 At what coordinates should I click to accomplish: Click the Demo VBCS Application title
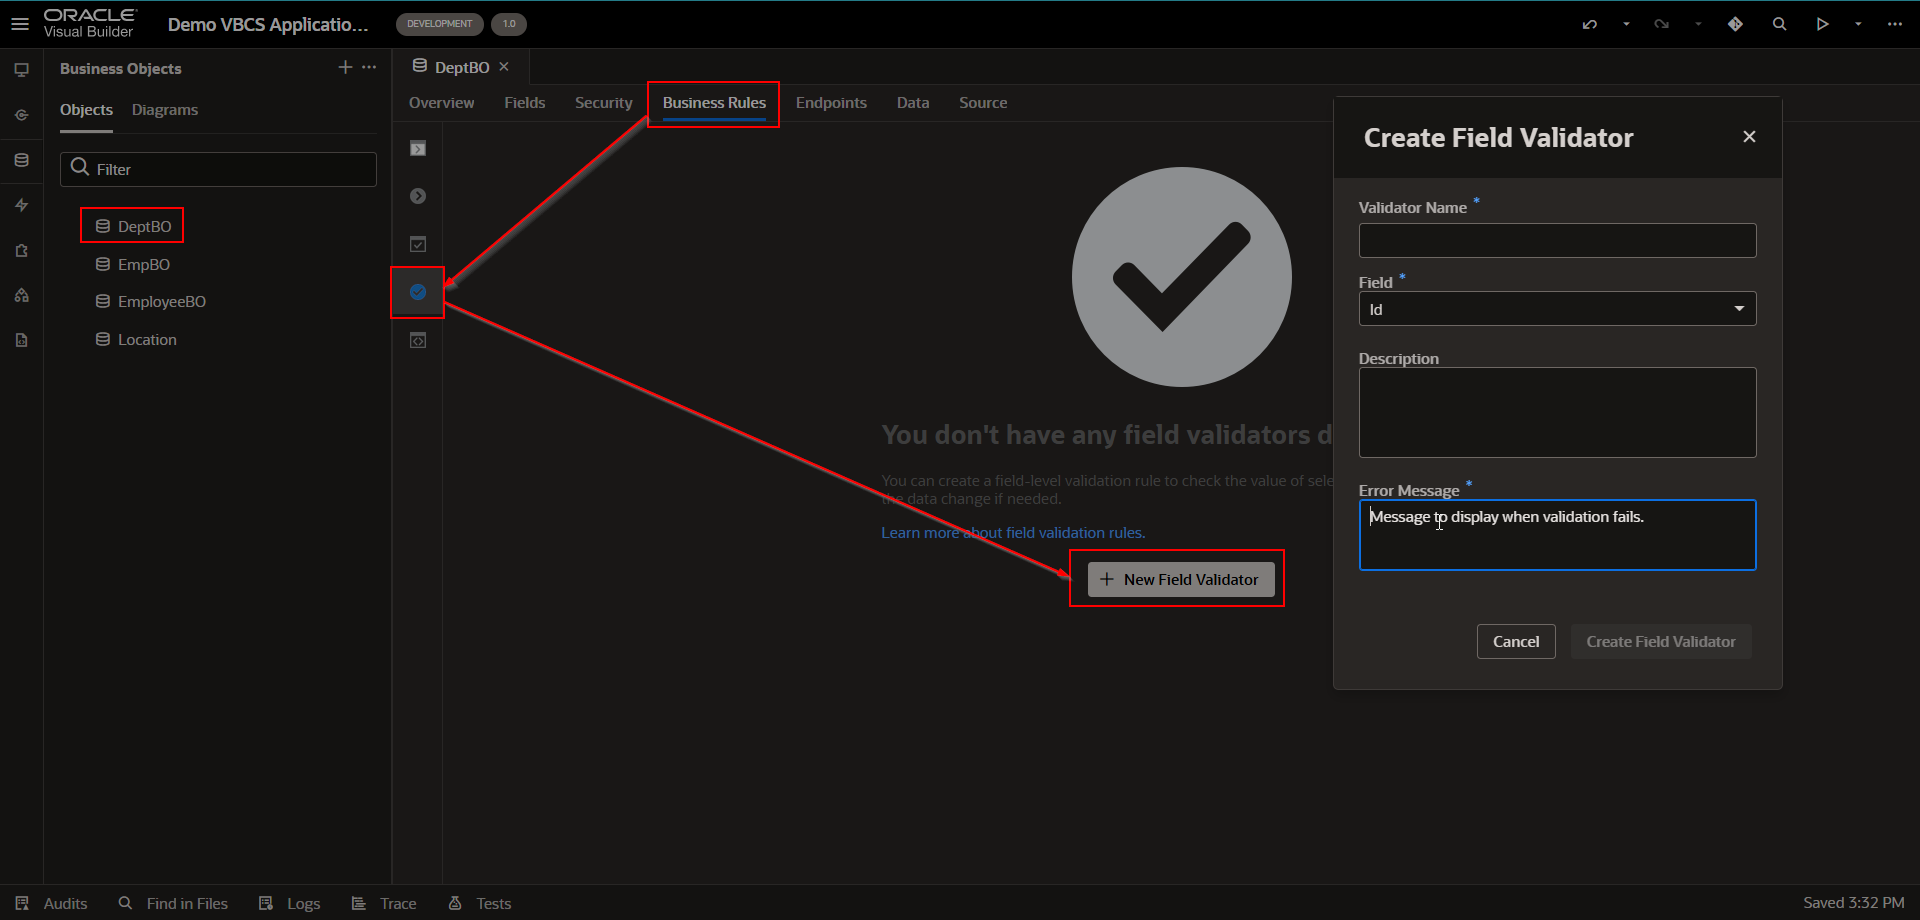268,25
